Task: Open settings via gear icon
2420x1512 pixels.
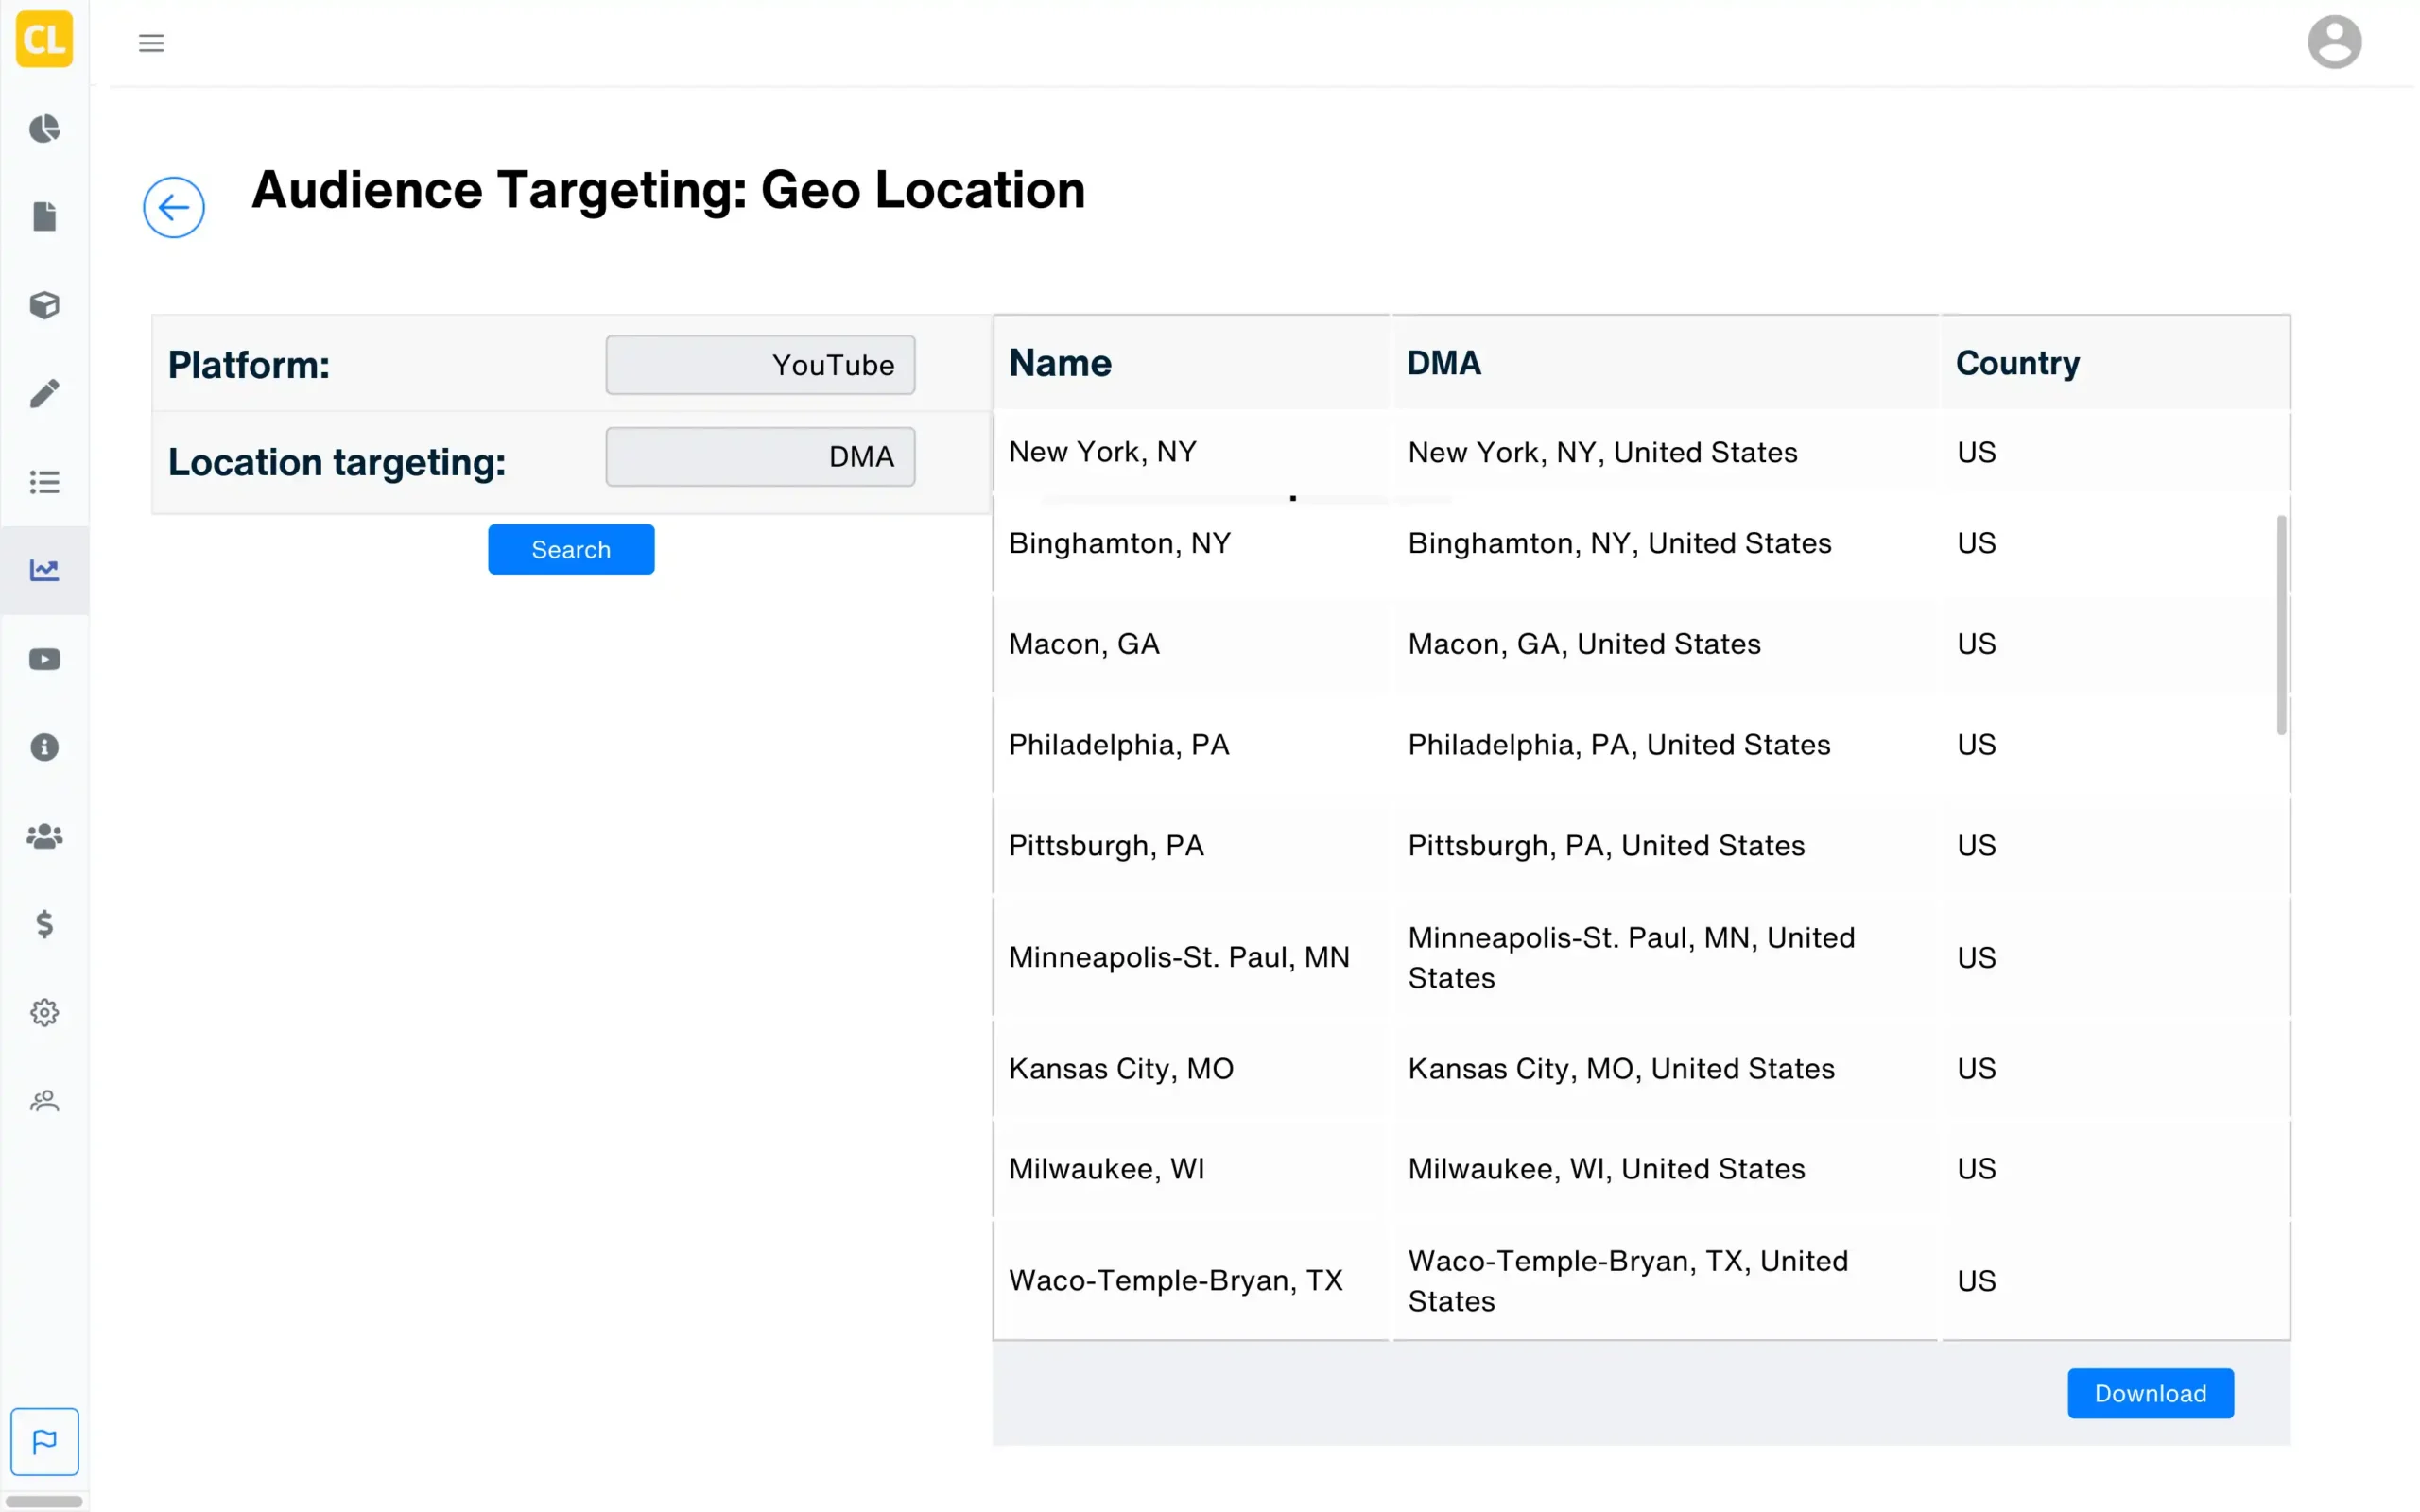Action: (x=44, y=1012)
